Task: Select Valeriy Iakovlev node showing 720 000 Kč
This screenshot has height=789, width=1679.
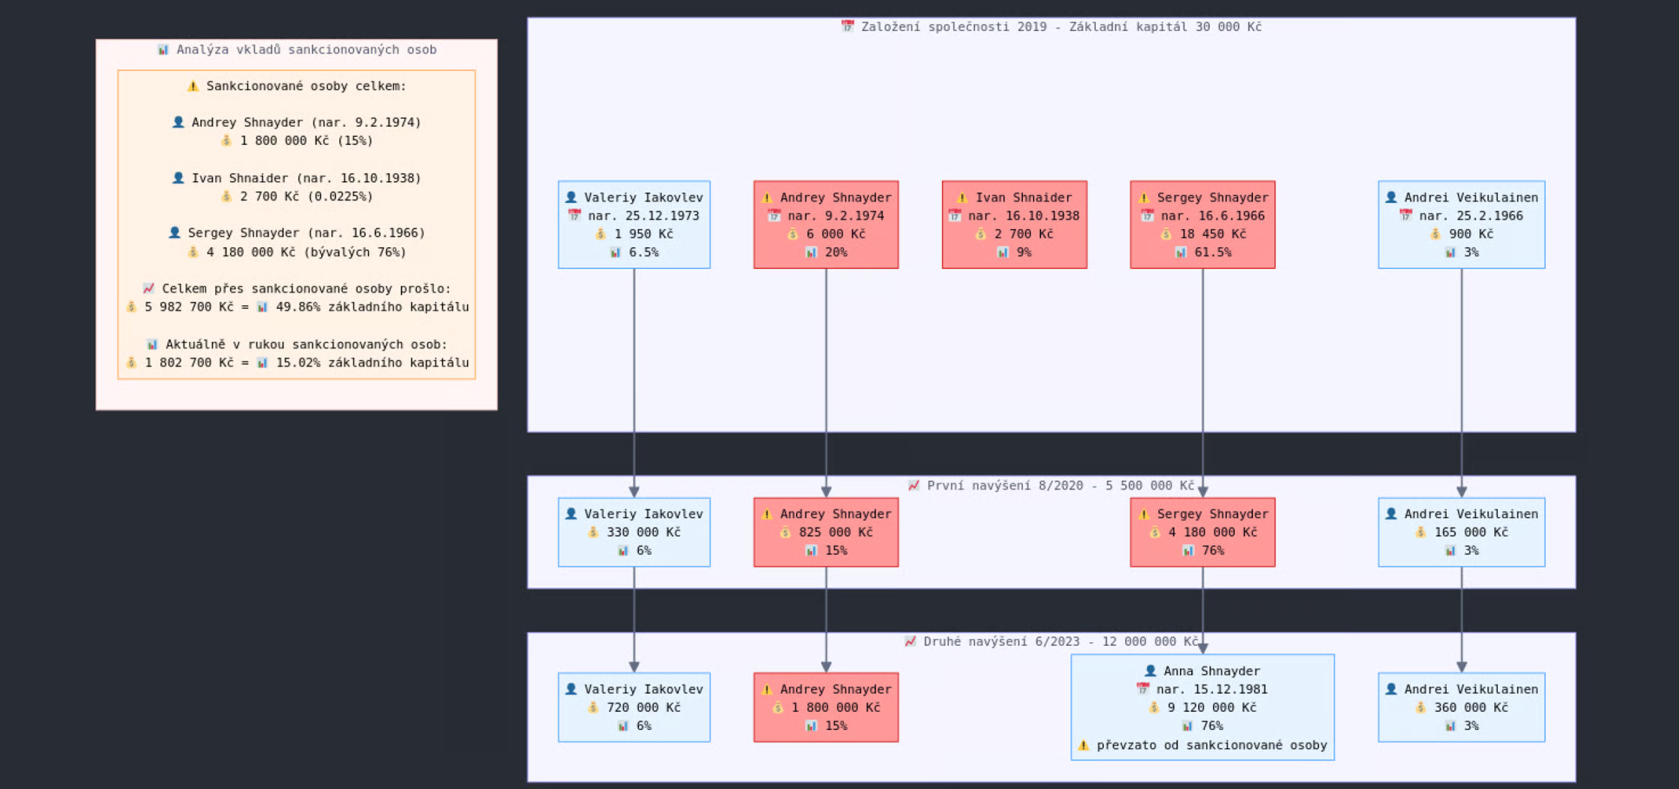Action: pyautogui.click(x=634, y=707)
